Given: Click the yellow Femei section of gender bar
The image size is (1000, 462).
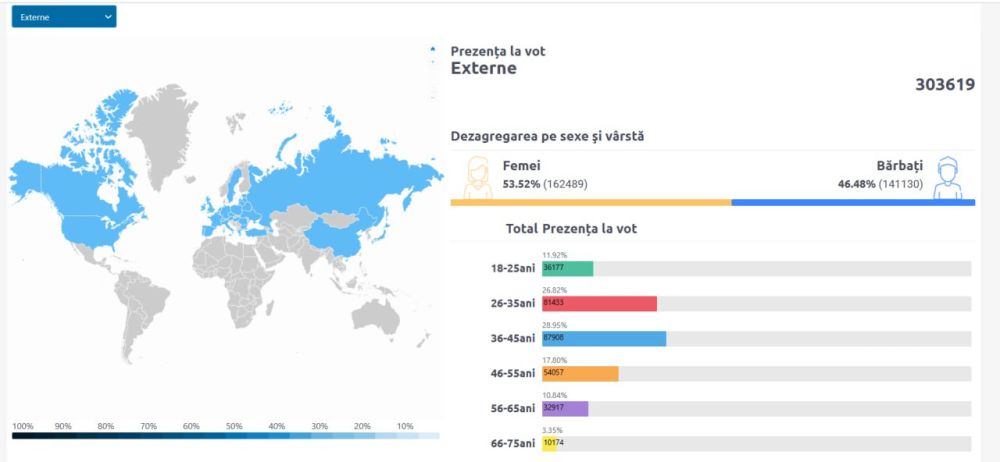Looking at the screenshot, I should (x=590, y=202).
